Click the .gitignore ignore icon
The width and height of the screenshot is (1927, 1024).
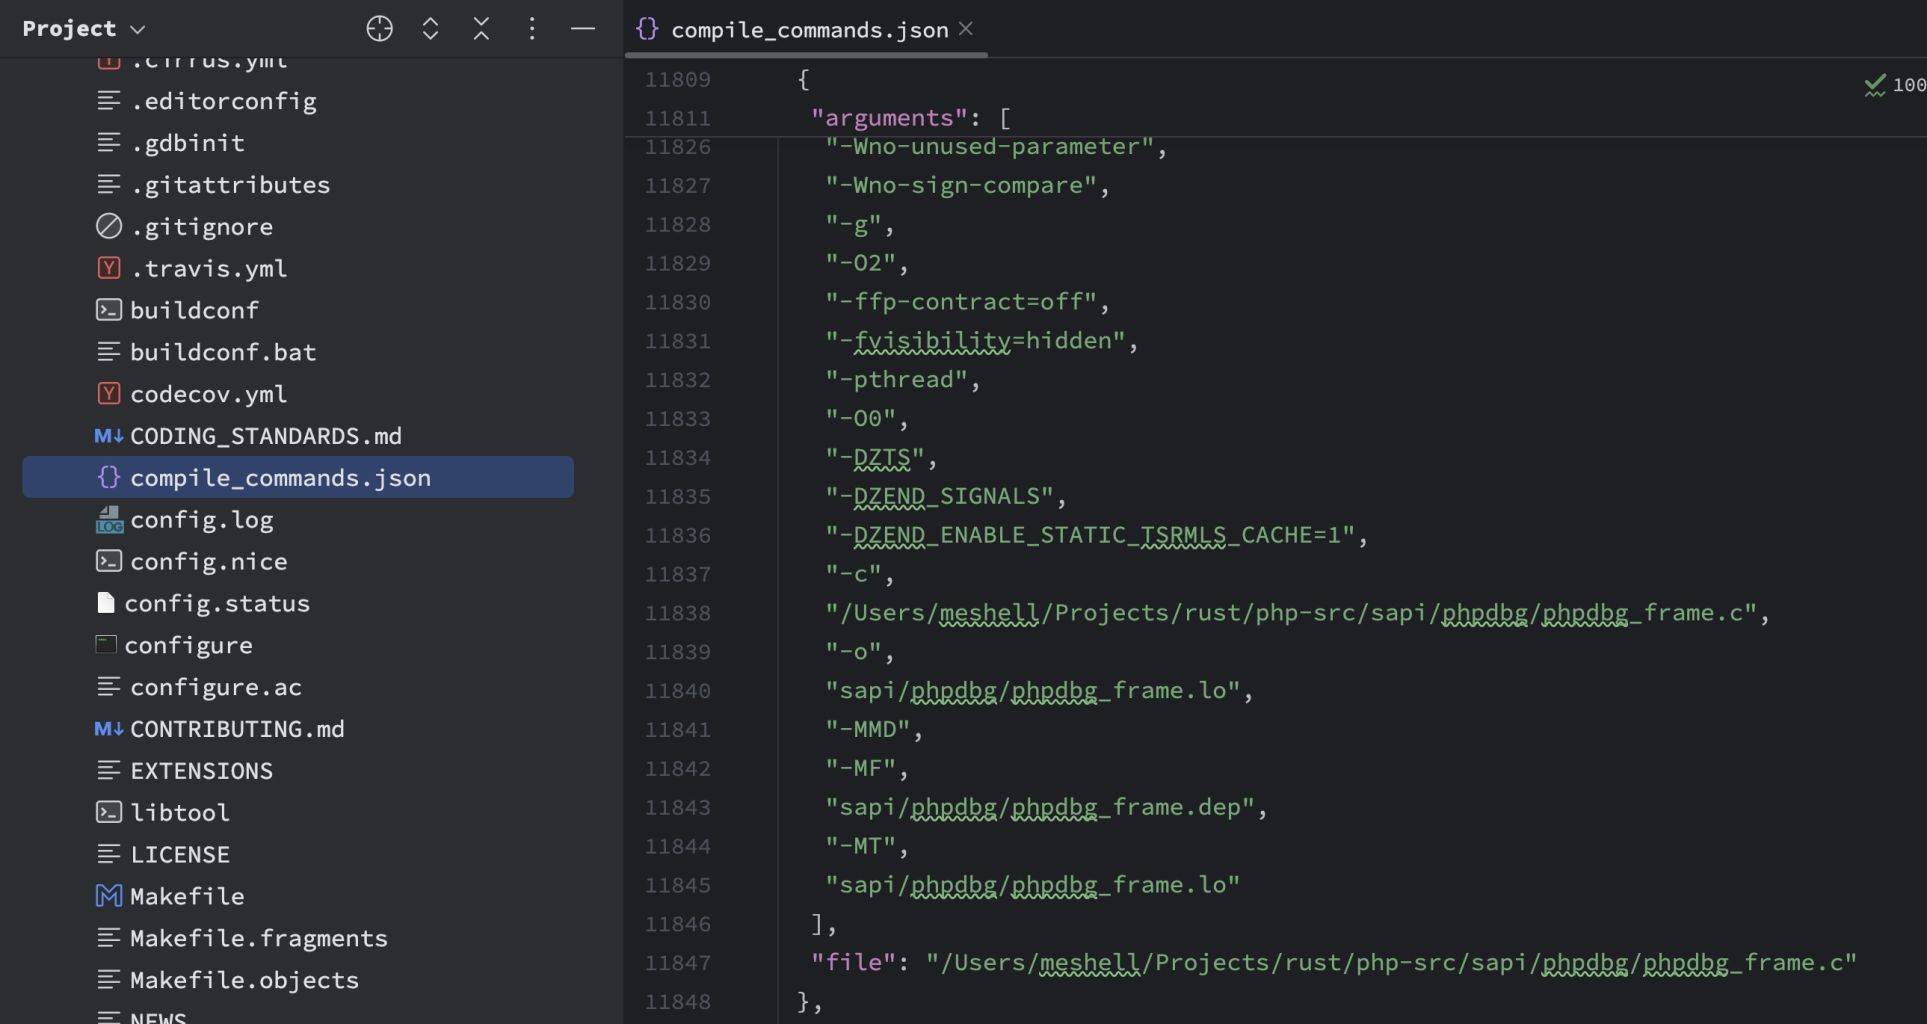[x=108, y=227]
